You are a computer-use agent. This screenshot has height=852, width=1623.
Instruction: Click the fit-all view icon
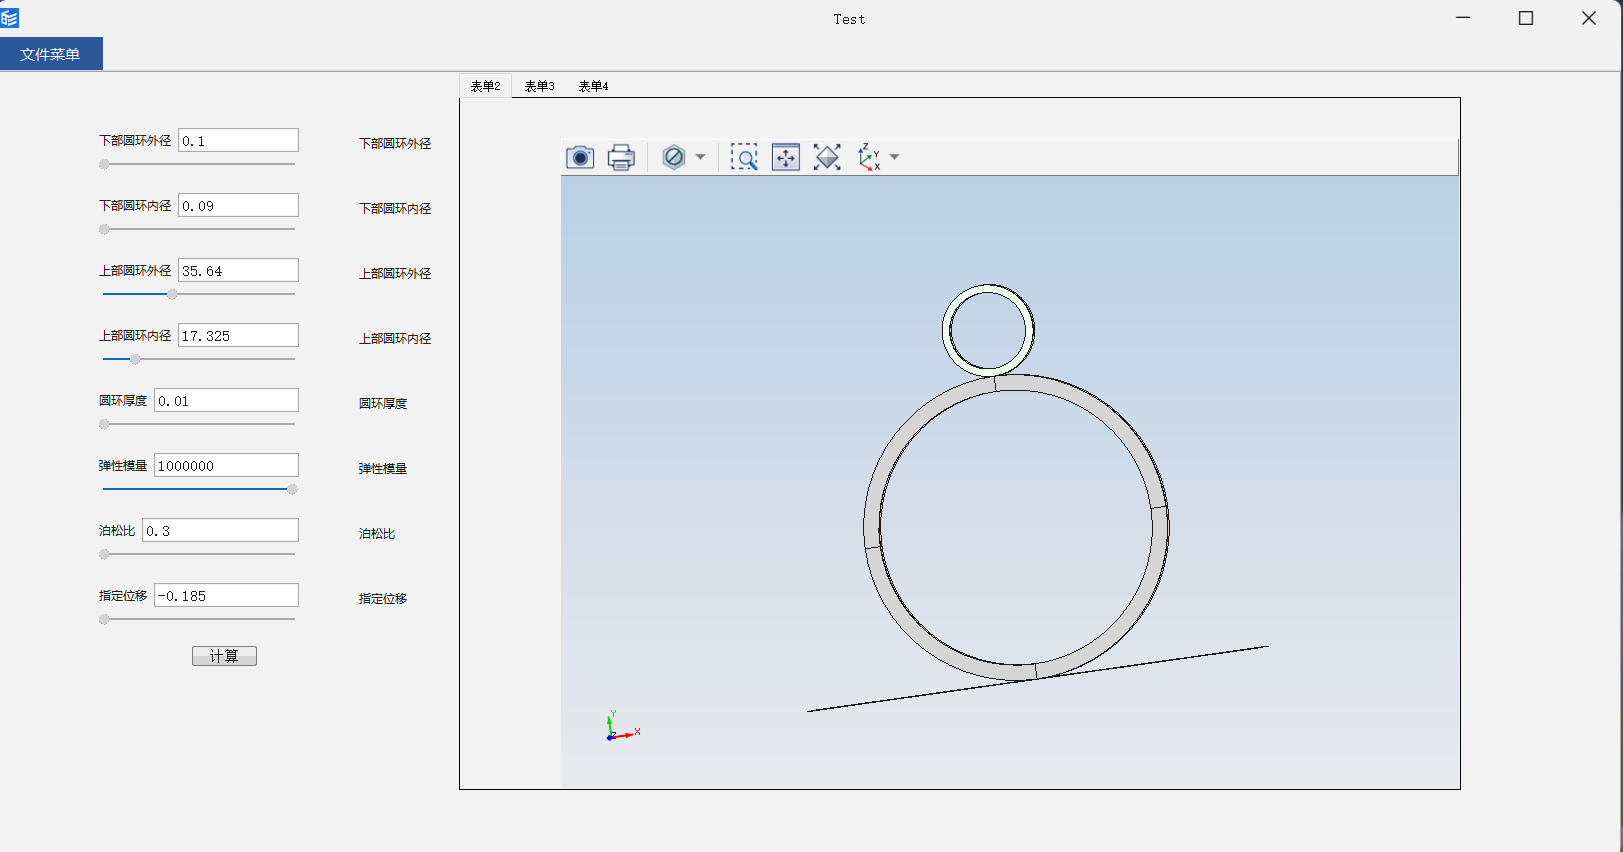pyautogui.click(x=827, y=157)
